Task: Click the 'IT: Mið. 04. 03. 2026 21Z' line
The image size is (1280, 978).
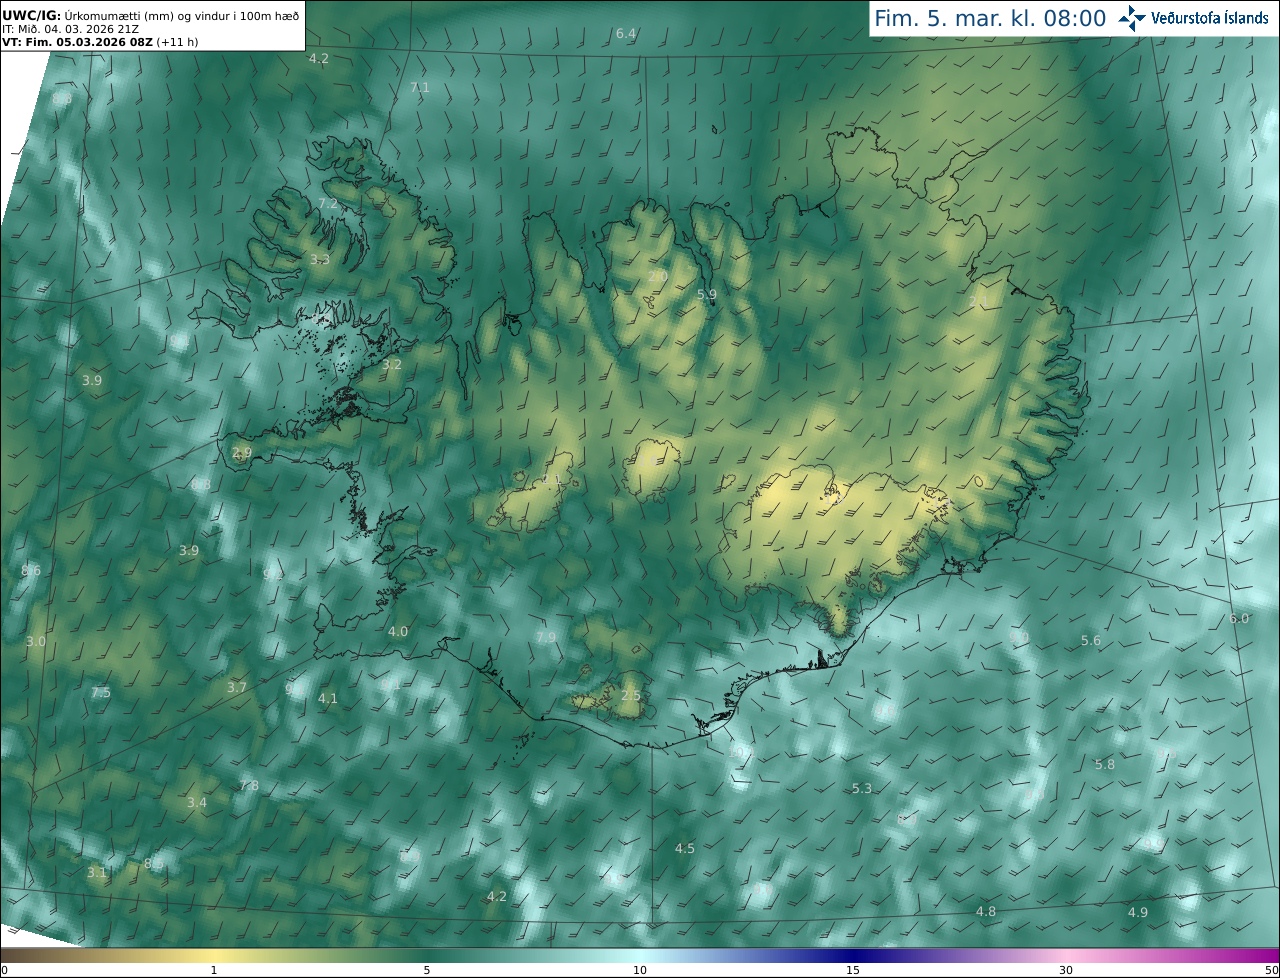Action: click(x=70, y=29)
